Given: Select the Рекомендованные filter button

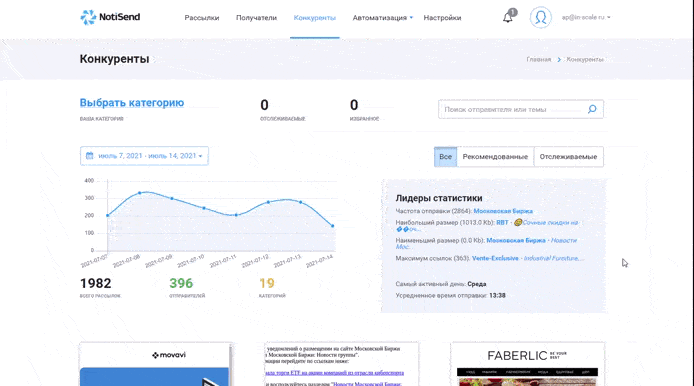Looking at the screenshot, I should point(495,157).
